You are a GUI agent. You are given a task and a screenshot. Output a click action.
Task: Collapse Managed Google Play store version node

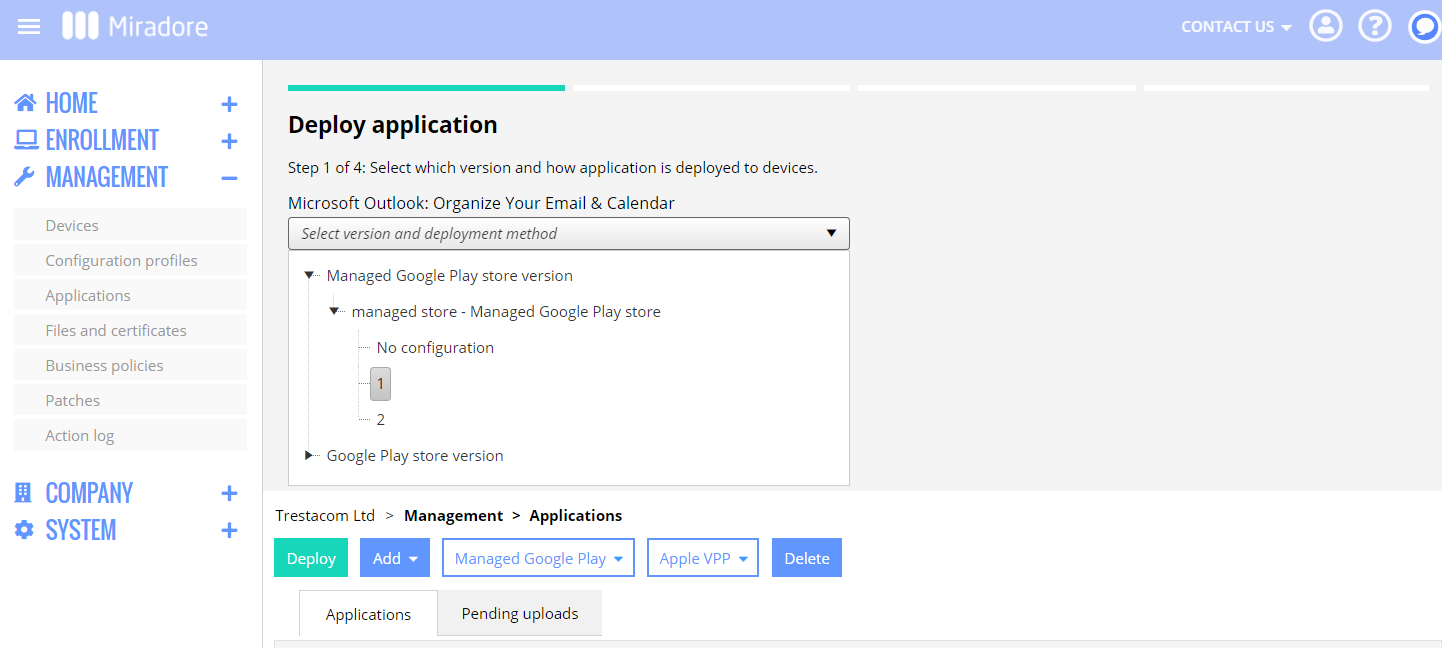[x=310, y=275]
